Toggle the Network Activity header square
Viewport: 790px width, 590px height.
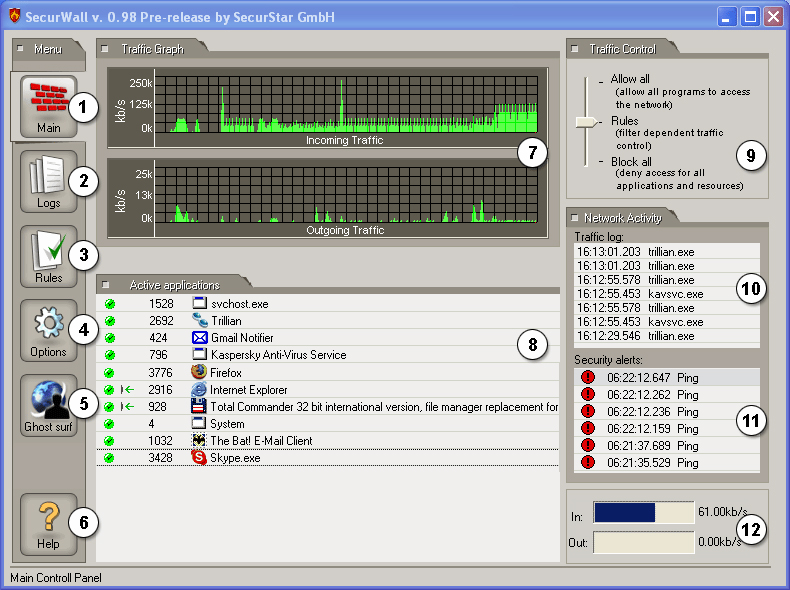tap(574, 218)
